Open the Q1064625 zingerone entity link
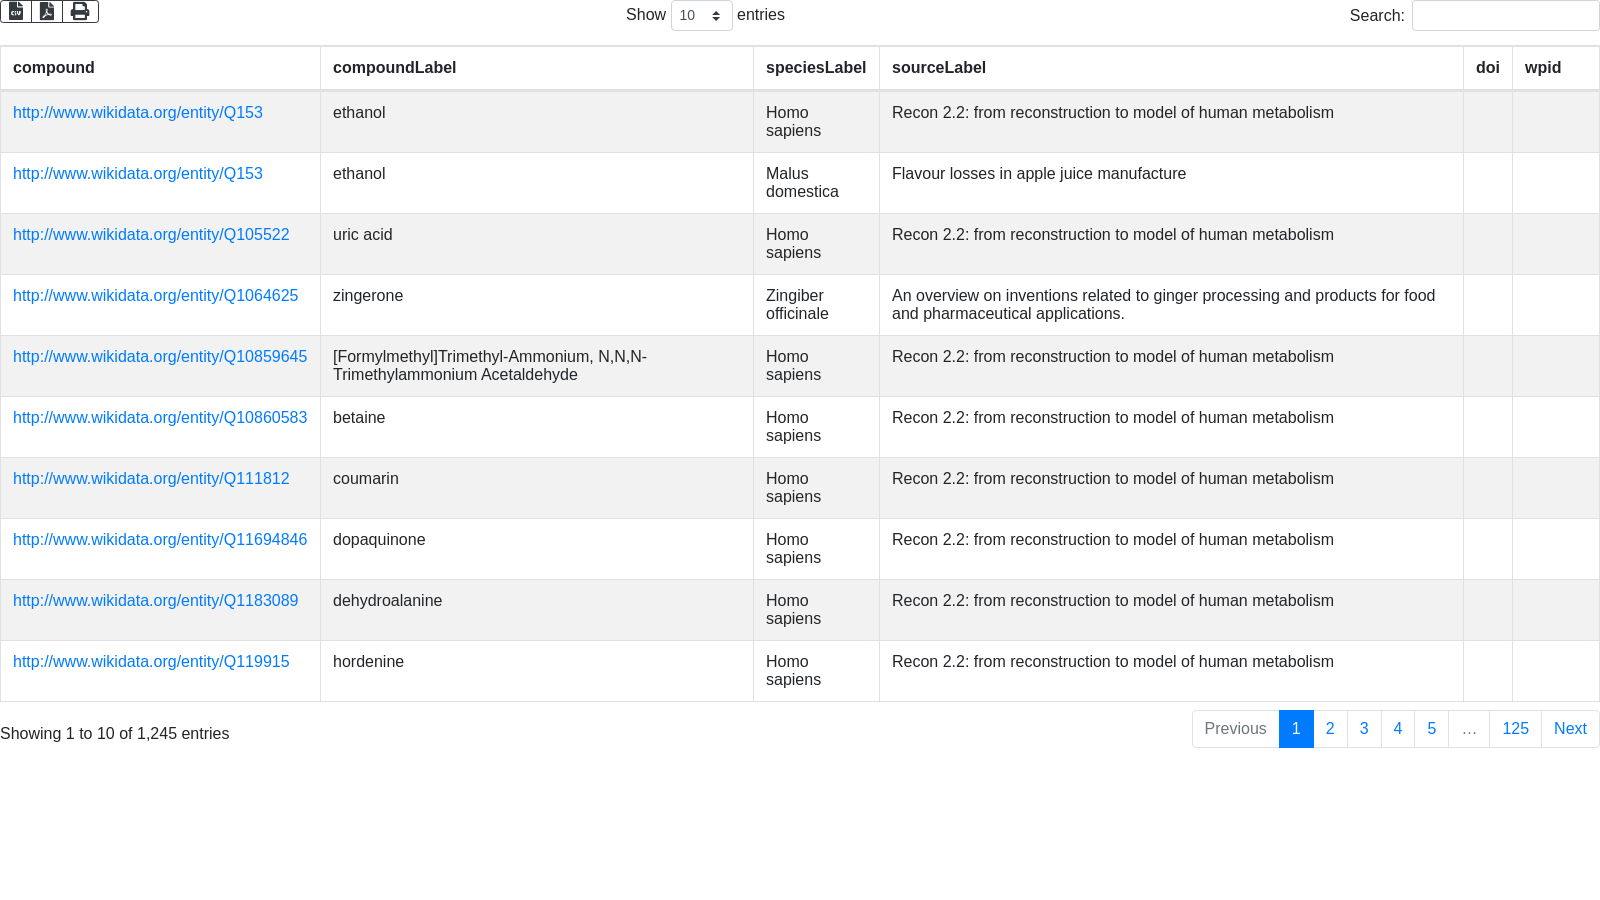The image size is (1600, 900). click(x=155, y=296)
